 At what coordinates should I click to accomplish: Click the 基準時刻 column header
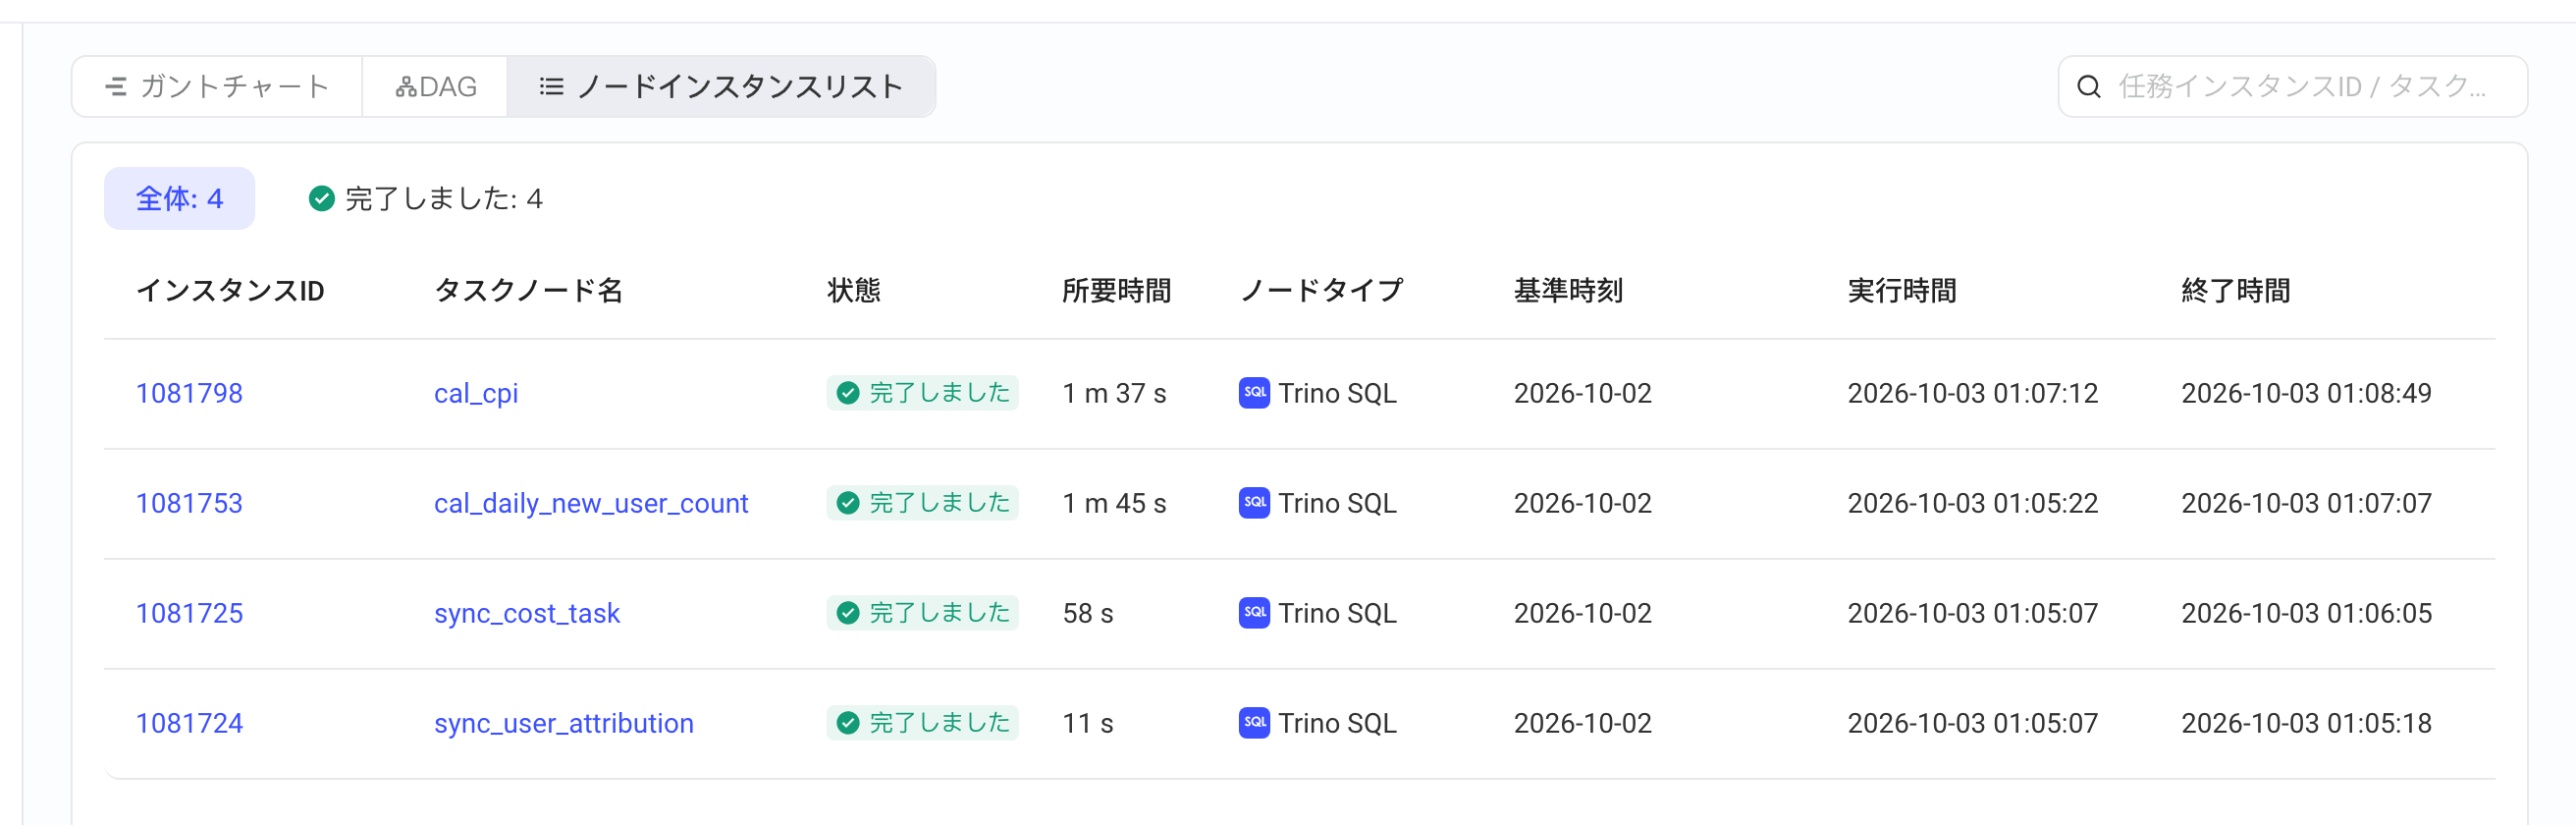pos(1568,291)
